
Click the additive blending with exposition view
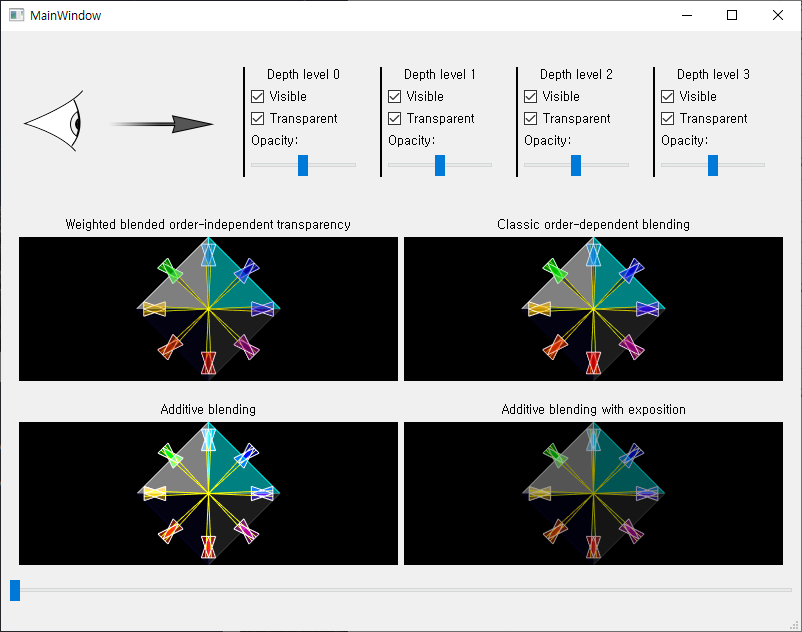[593, 493]
